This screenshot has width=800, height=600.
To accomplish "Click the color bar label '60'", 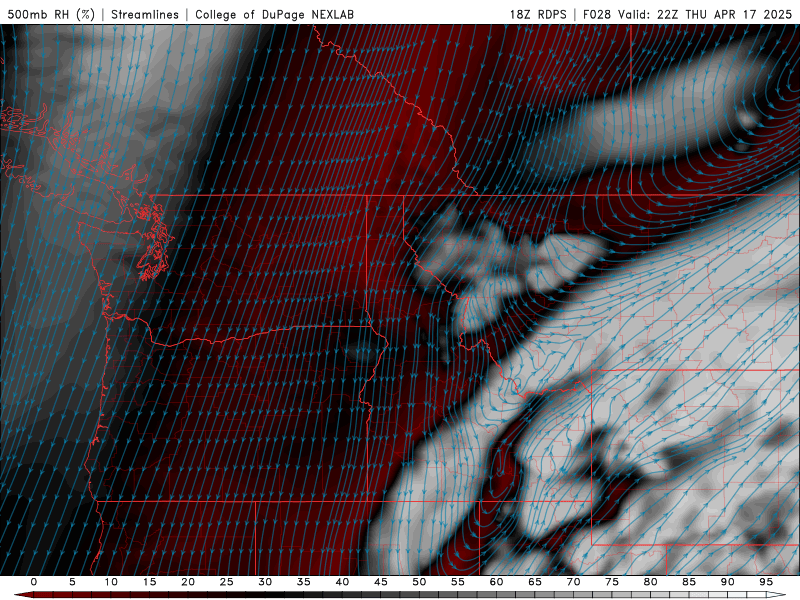I will 496,582.
